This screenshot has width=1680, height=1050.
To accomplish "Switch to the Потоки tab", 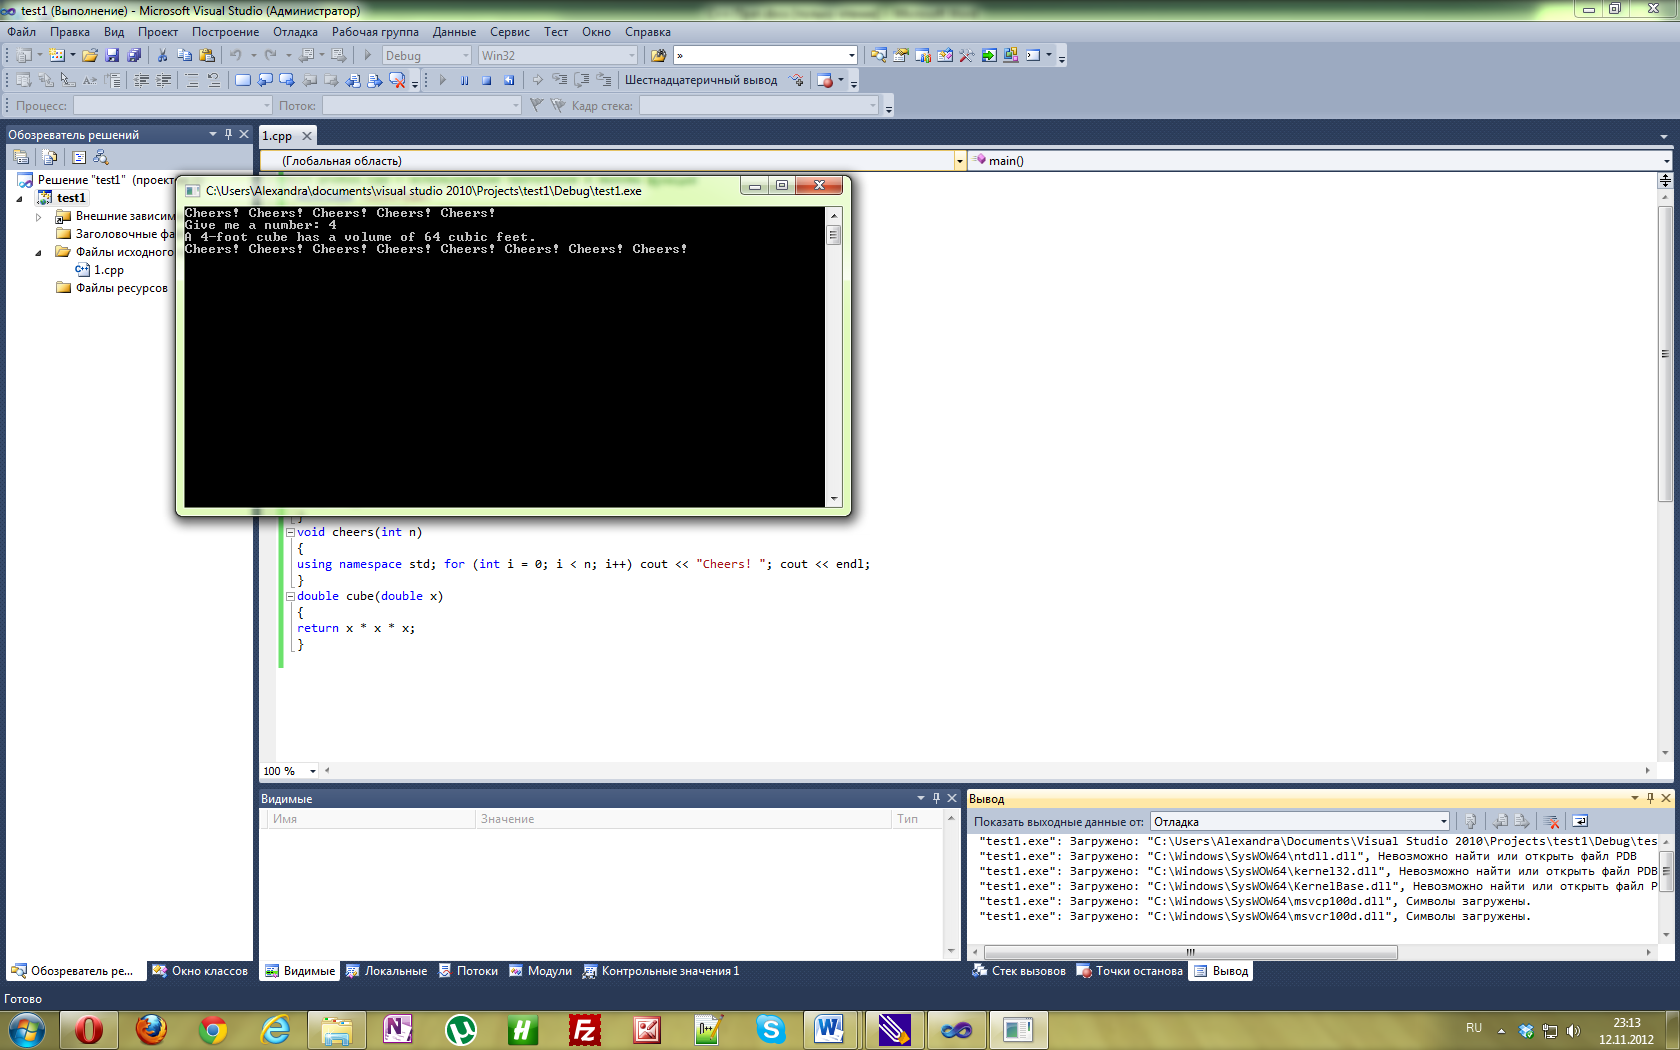I will [x=467, y=971].
